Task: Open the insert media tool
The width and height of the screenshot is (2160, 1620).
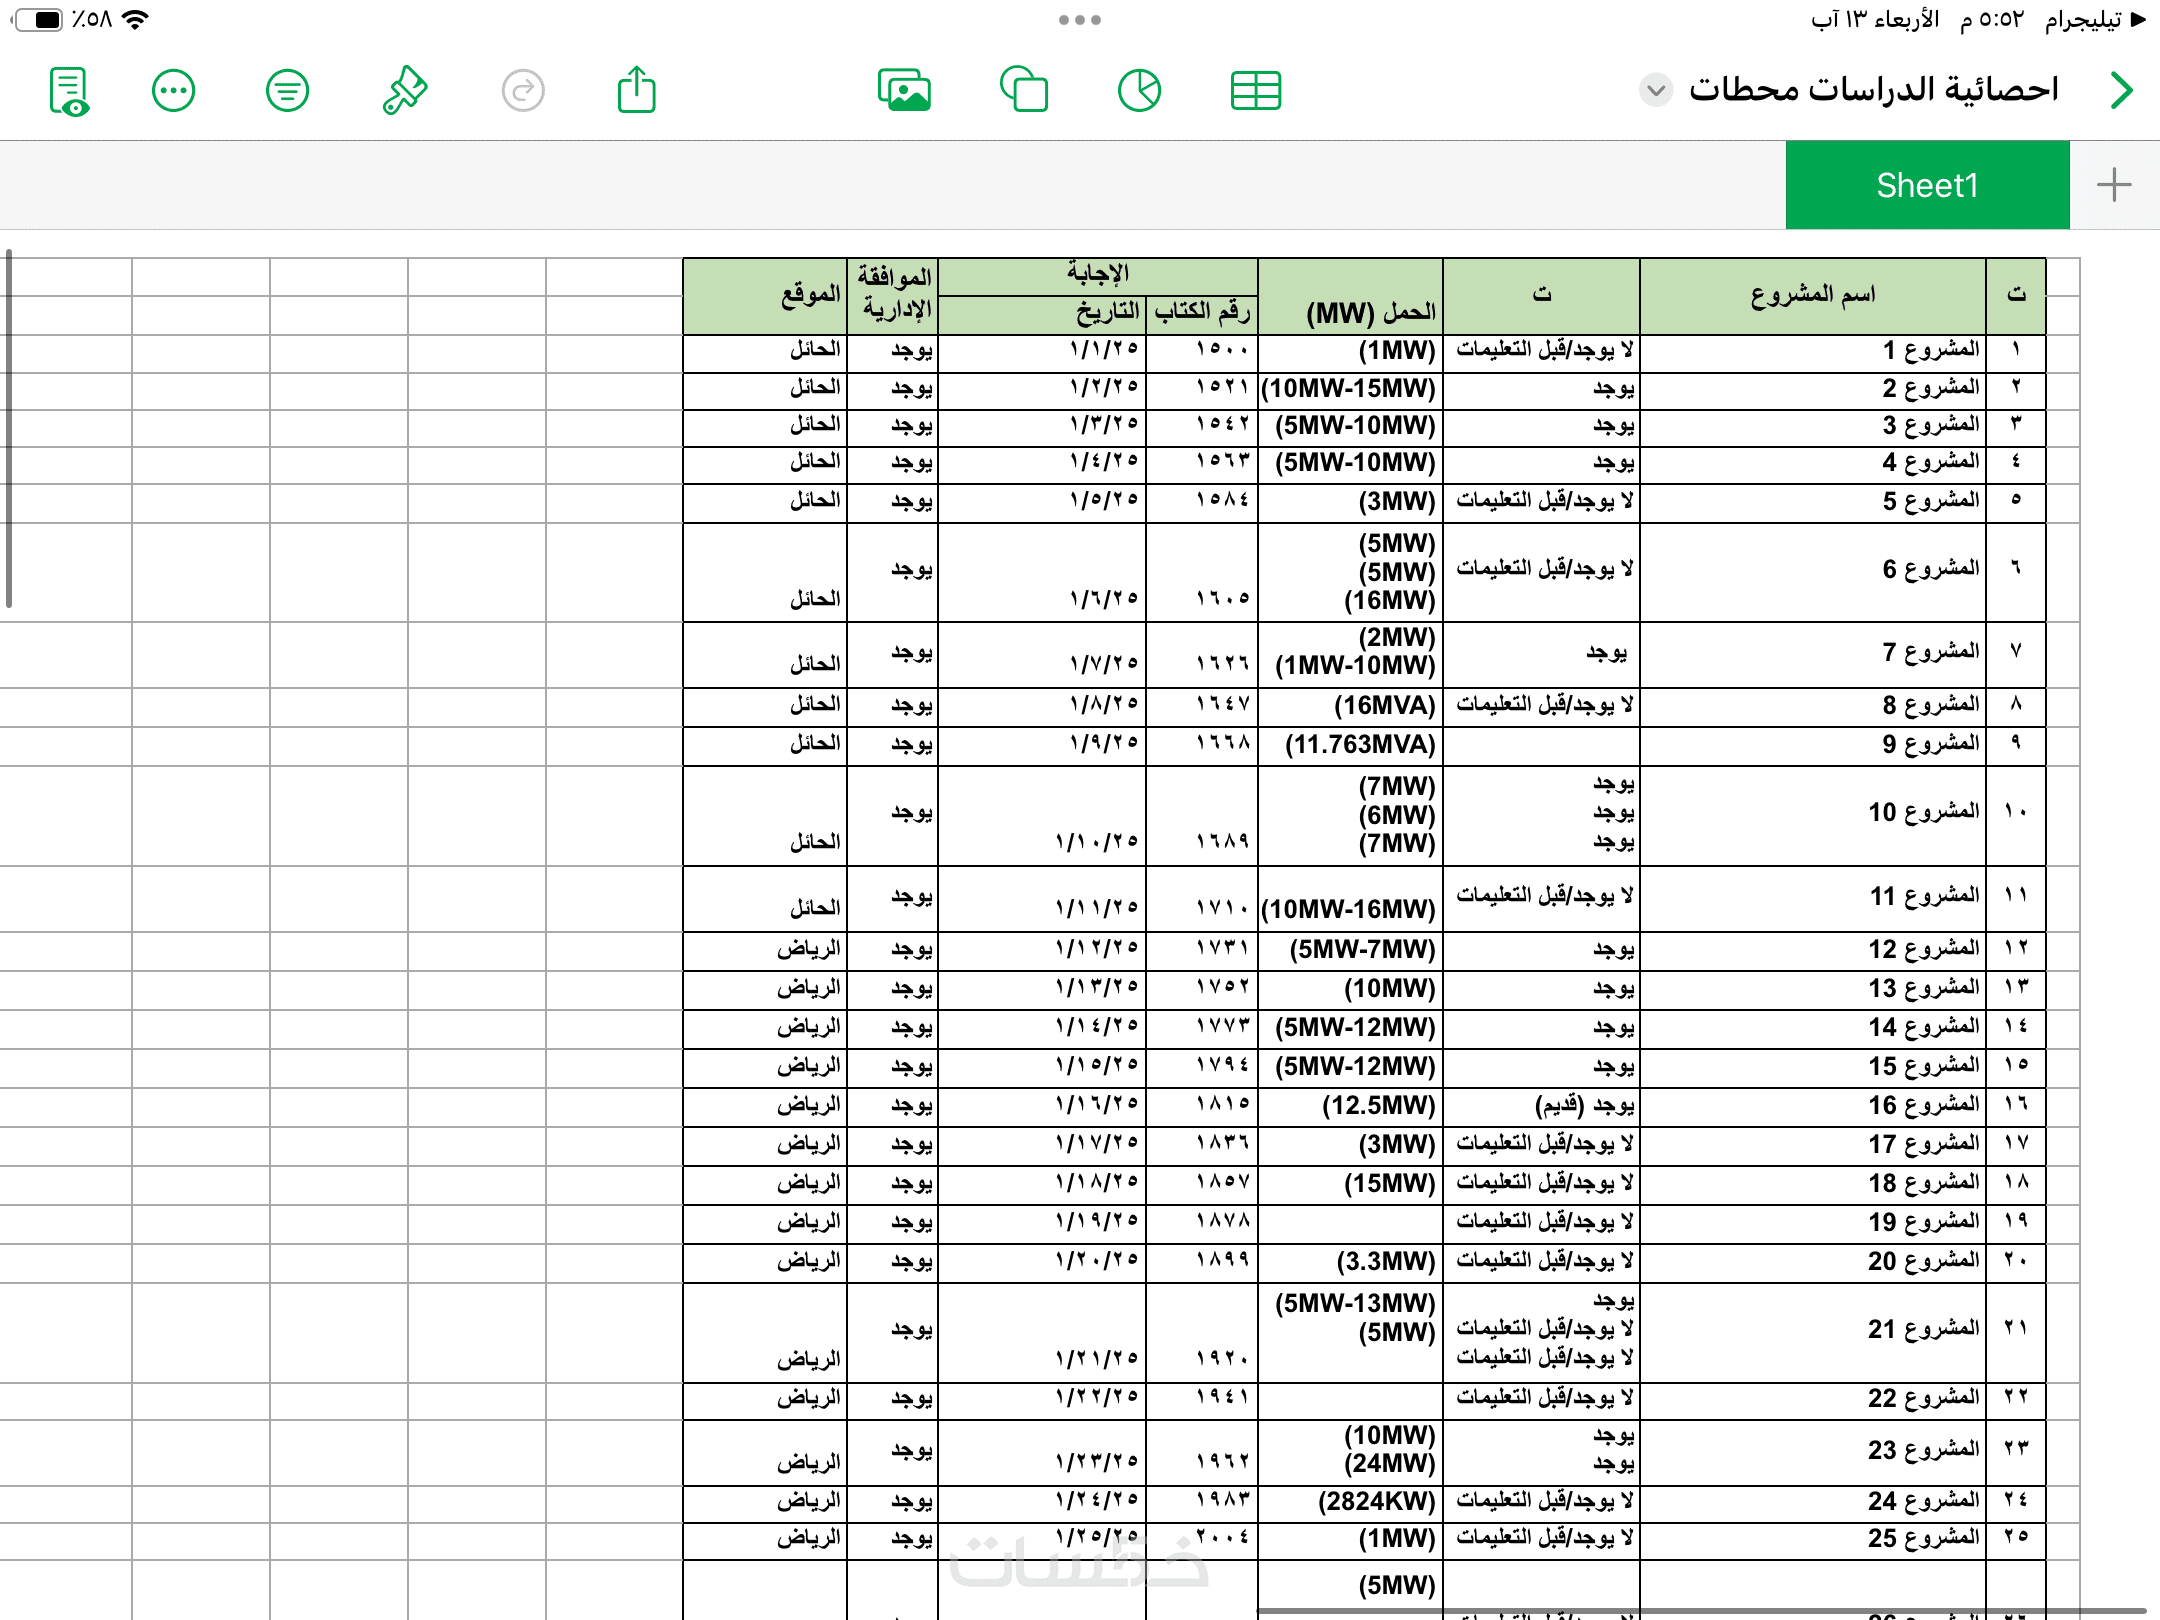Action: point(904,91)
